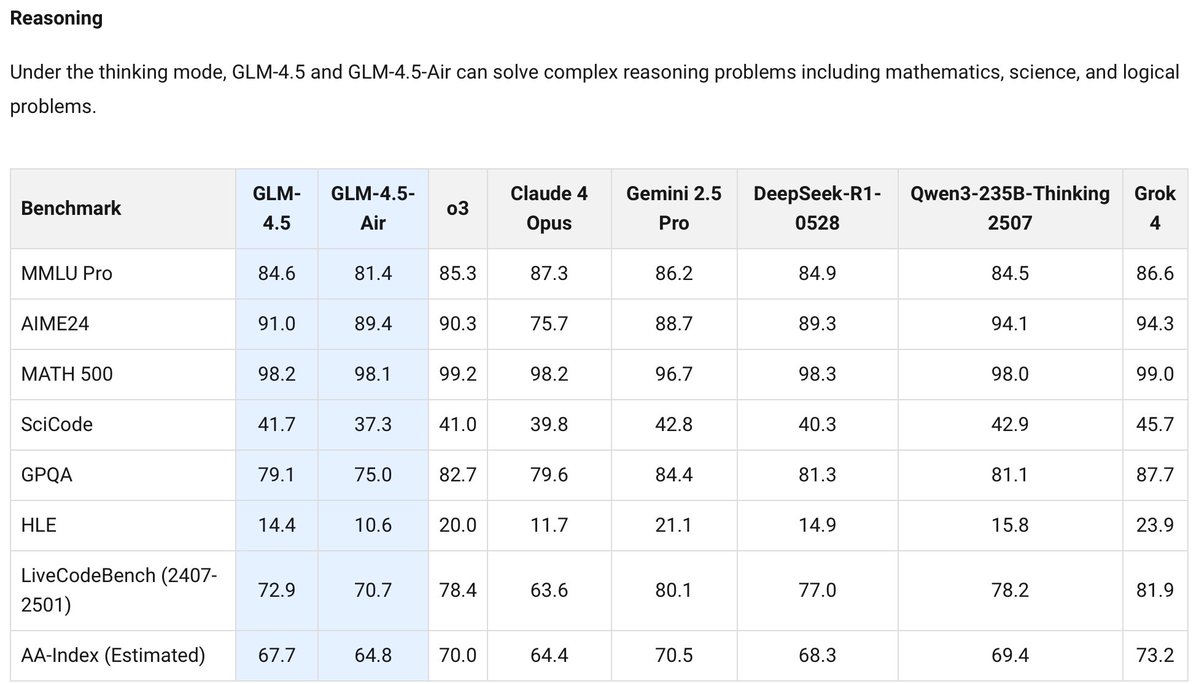Select the GPQA row label
This screenshot has height=684, width=1199.
(47, 475)
